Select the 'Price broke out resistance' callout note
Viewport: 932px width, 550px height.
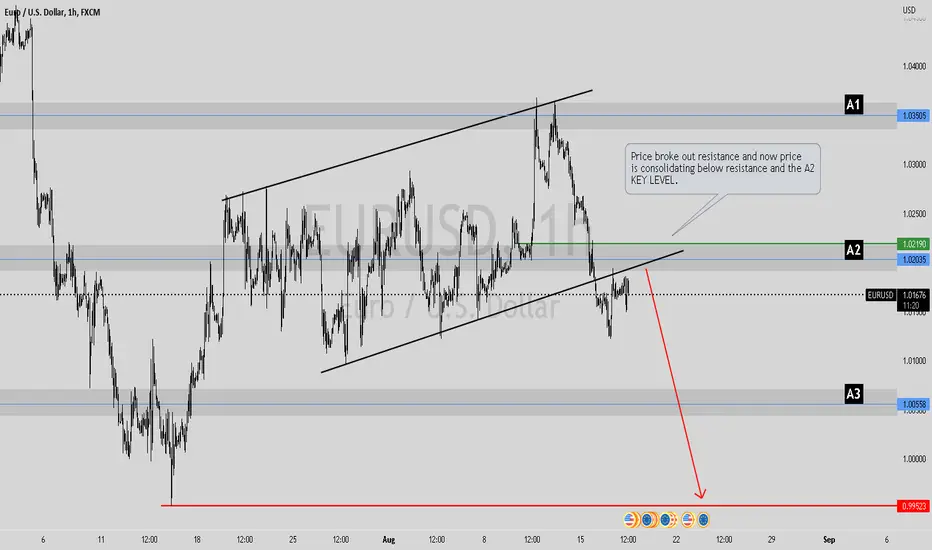click(722, 169)
